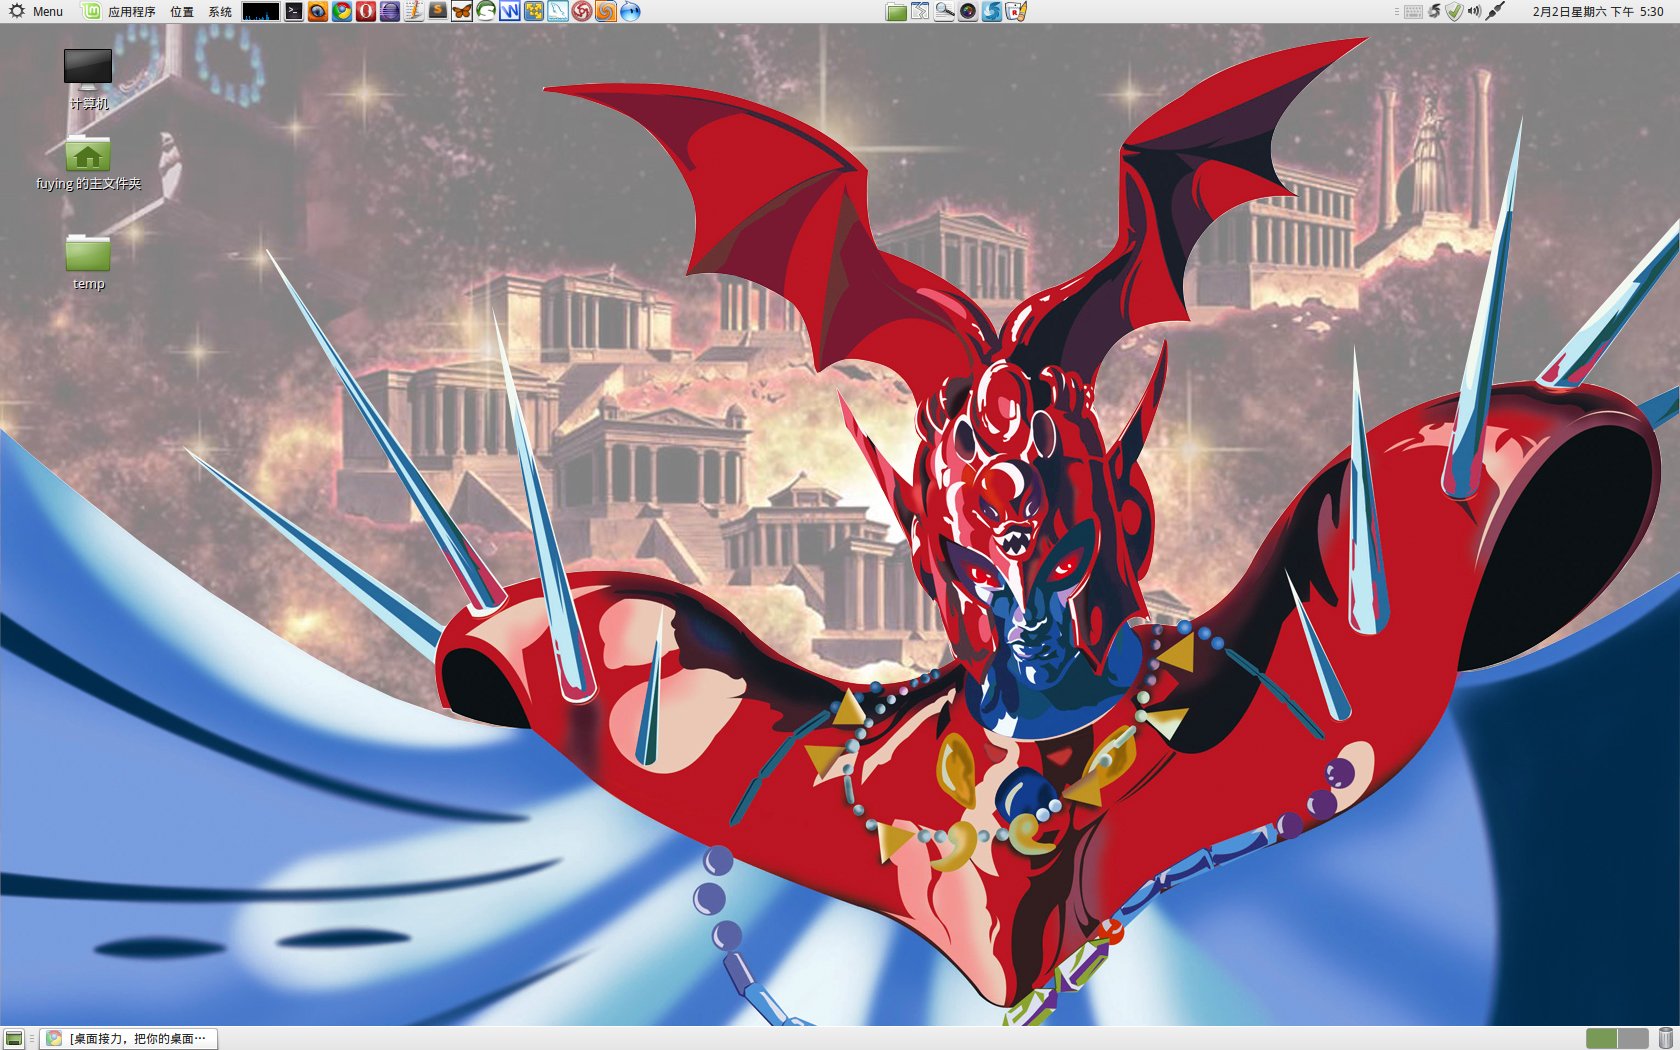
Task: Open the blue swirl panel launcher
Action: point(992,11)
